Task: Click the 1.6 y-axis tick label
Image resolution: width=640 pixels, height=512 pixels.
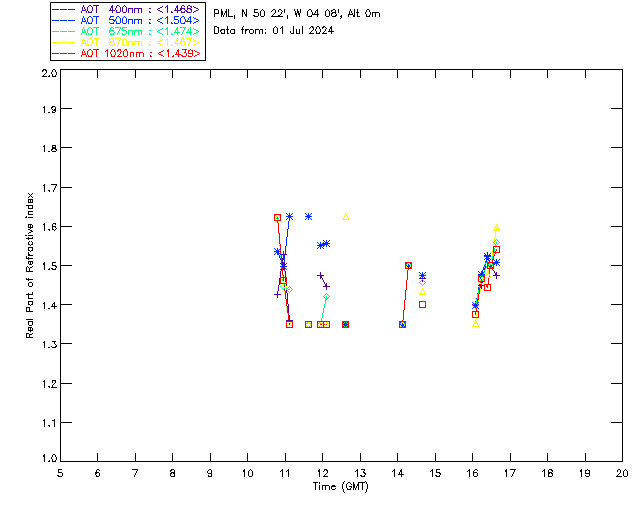Action: (49, 227)
